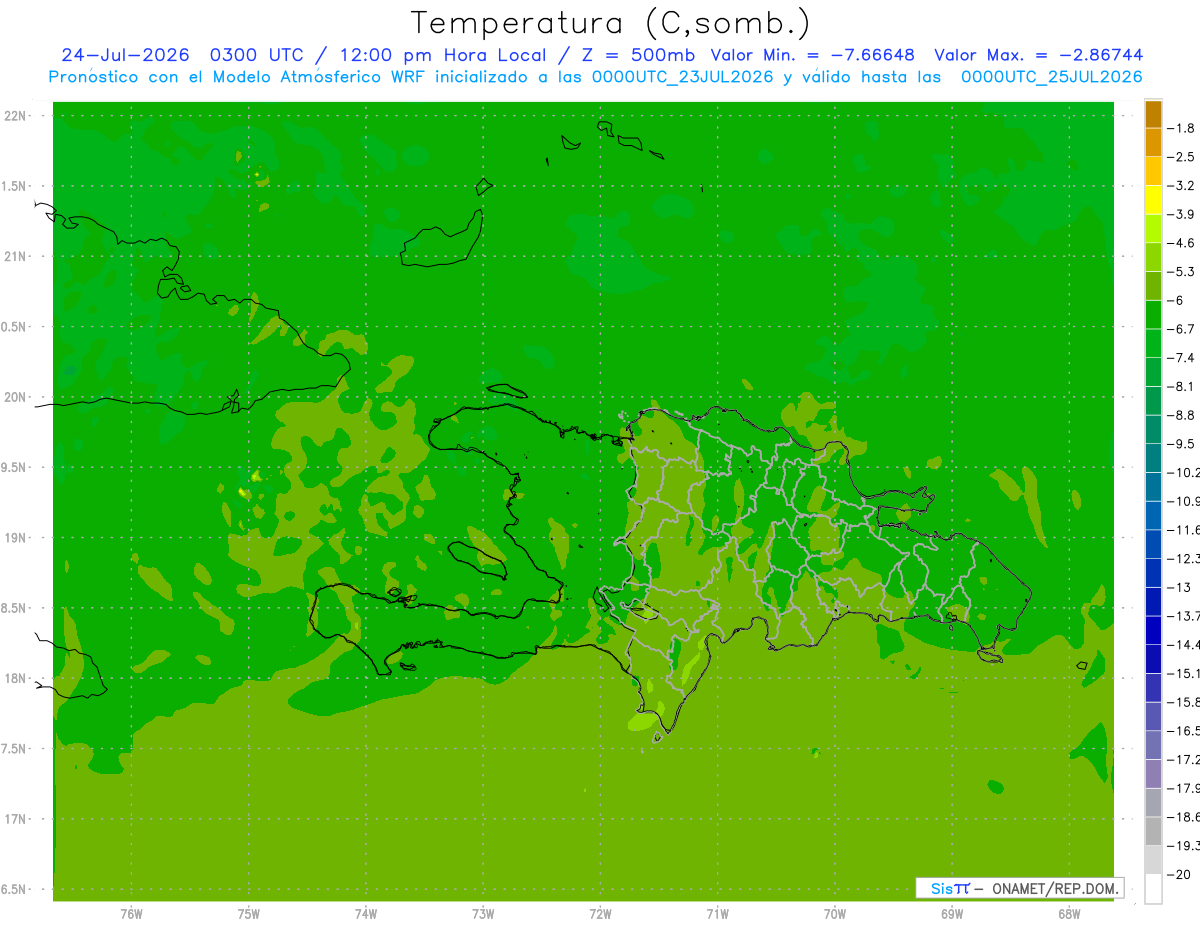Click the 68W longitude axis label

coord(1069,914)
